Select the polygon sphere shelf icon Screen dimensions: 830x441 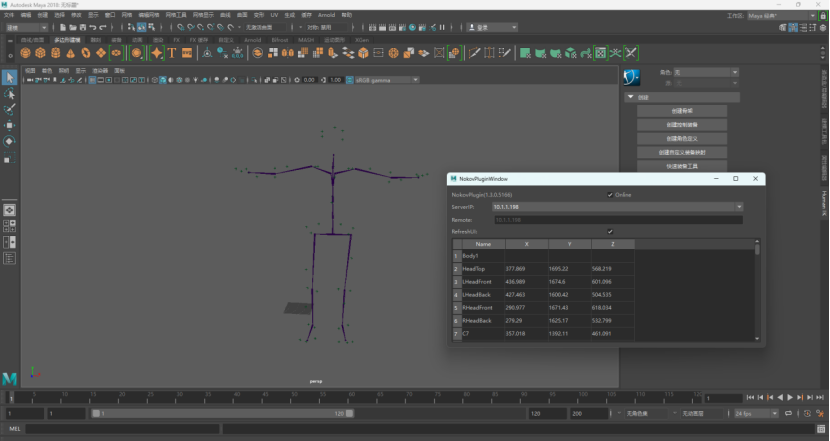[x=25, y=53]
